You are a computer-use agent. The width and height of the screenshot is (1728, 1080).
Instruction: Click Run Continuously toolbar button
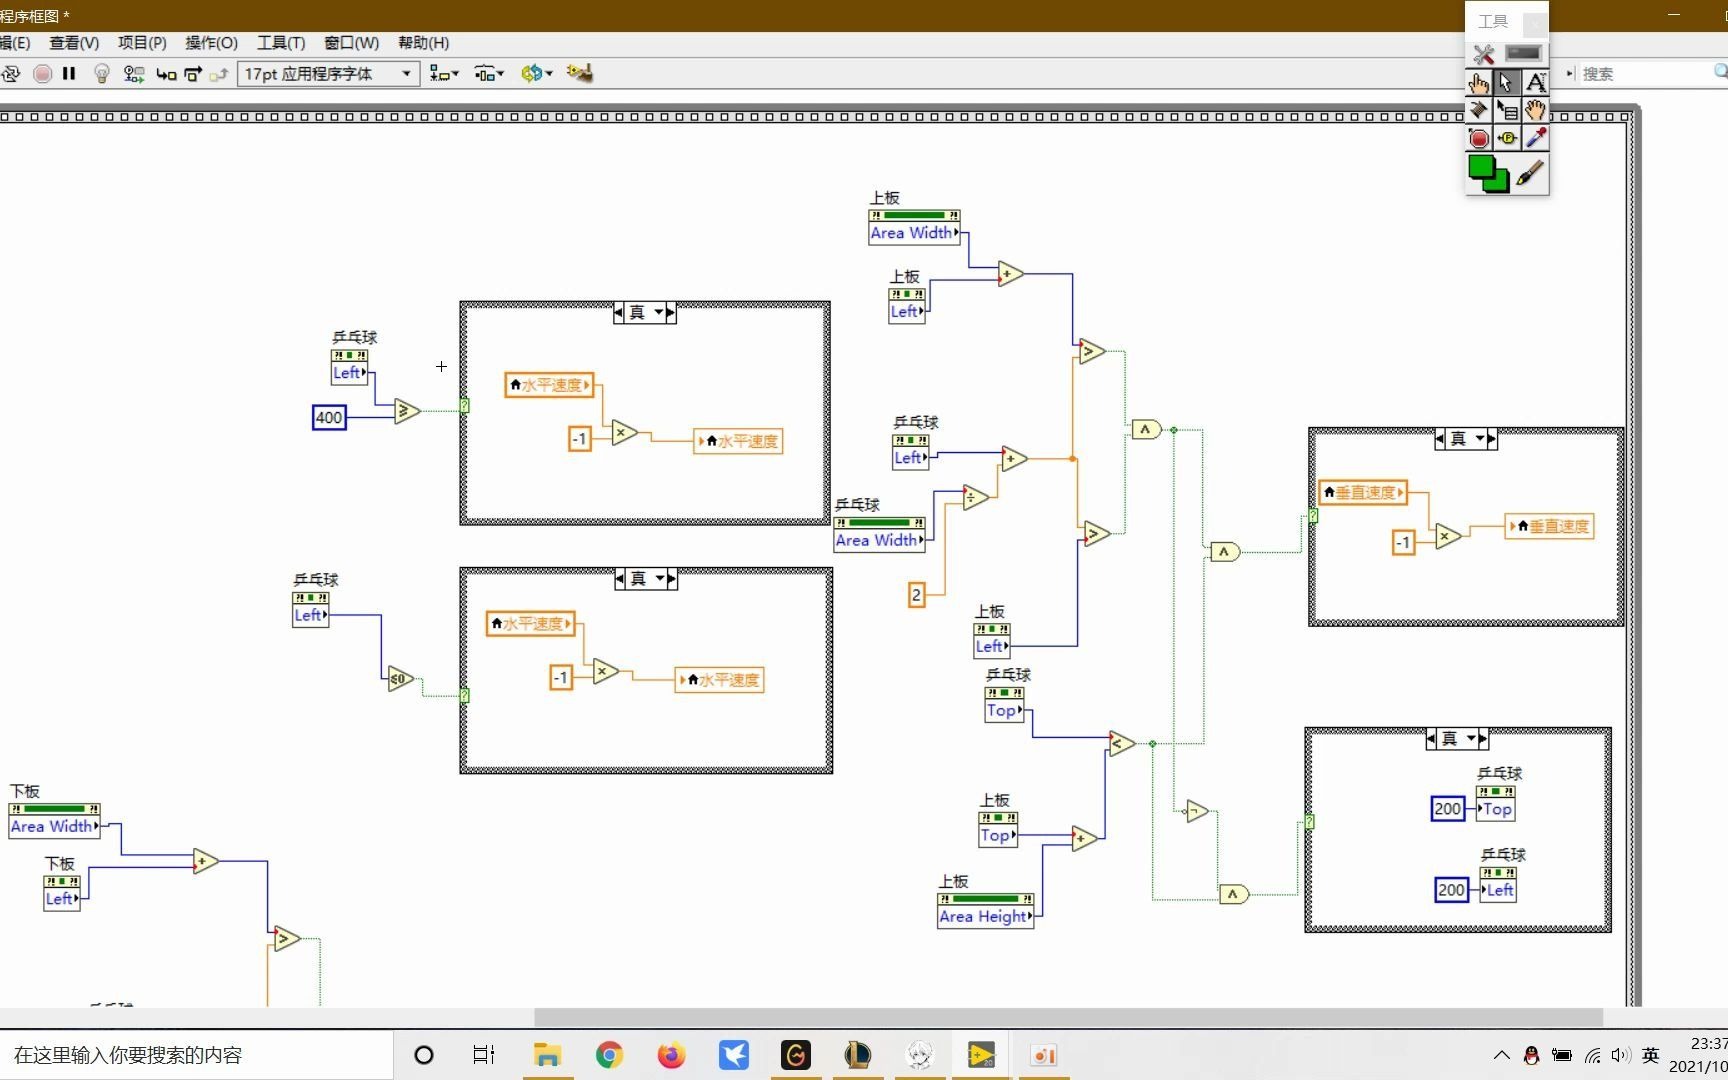click(x=12, y=73)
